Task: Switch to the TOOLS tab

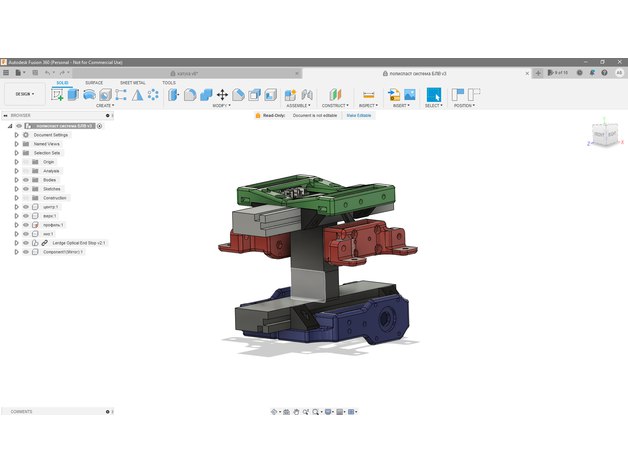Action: point(169,83)
